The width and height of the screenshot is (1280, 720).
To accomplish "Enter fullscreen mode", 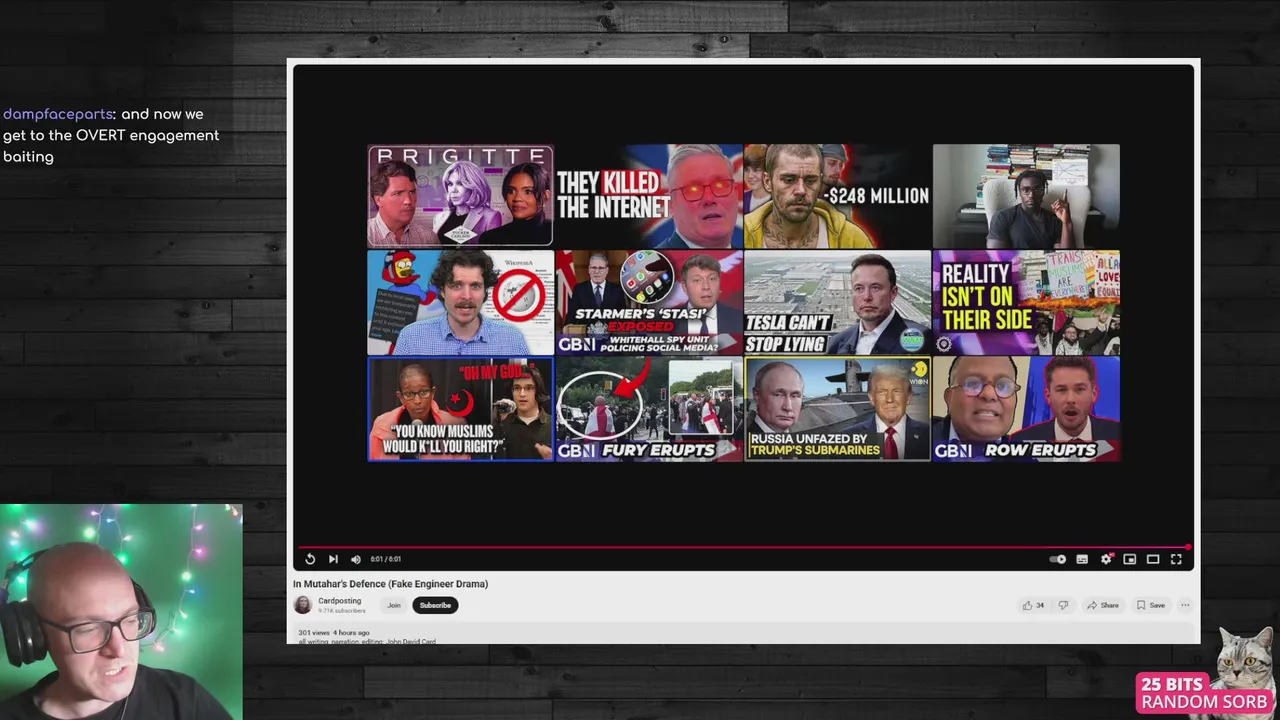I will point(1176,559).
